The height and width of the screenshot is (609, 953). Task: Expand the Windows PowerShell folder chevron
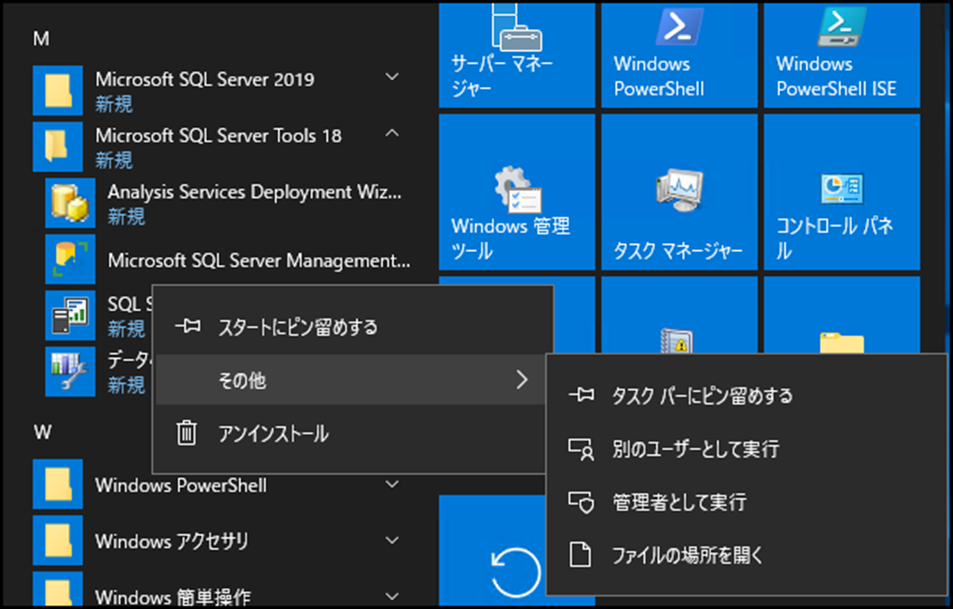(393, 484)
